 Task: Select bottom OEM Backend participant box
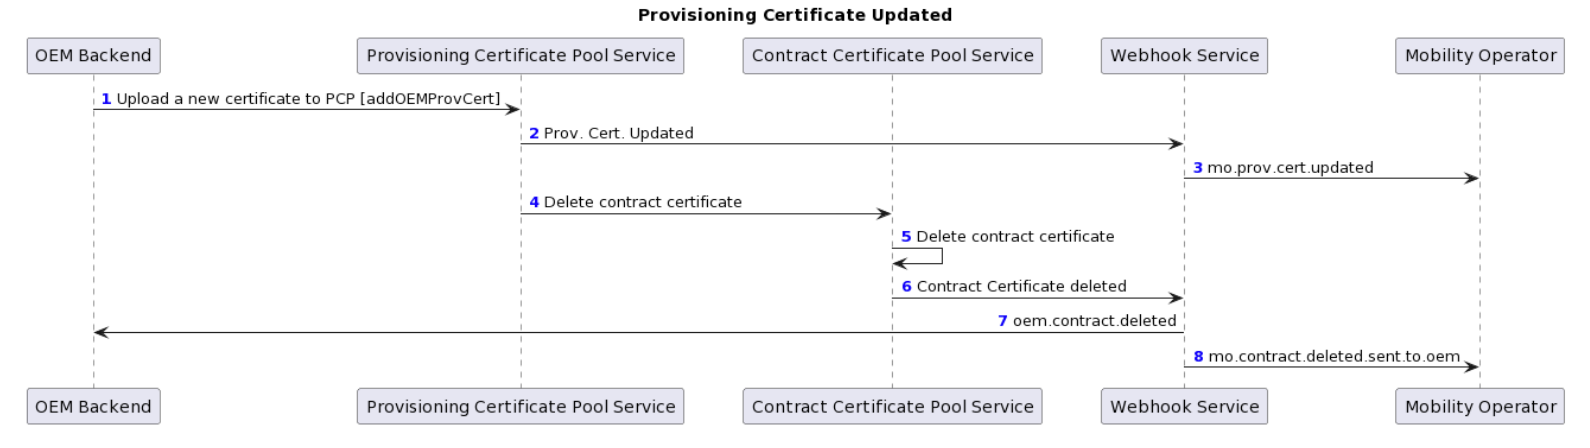tap(93, 406)
